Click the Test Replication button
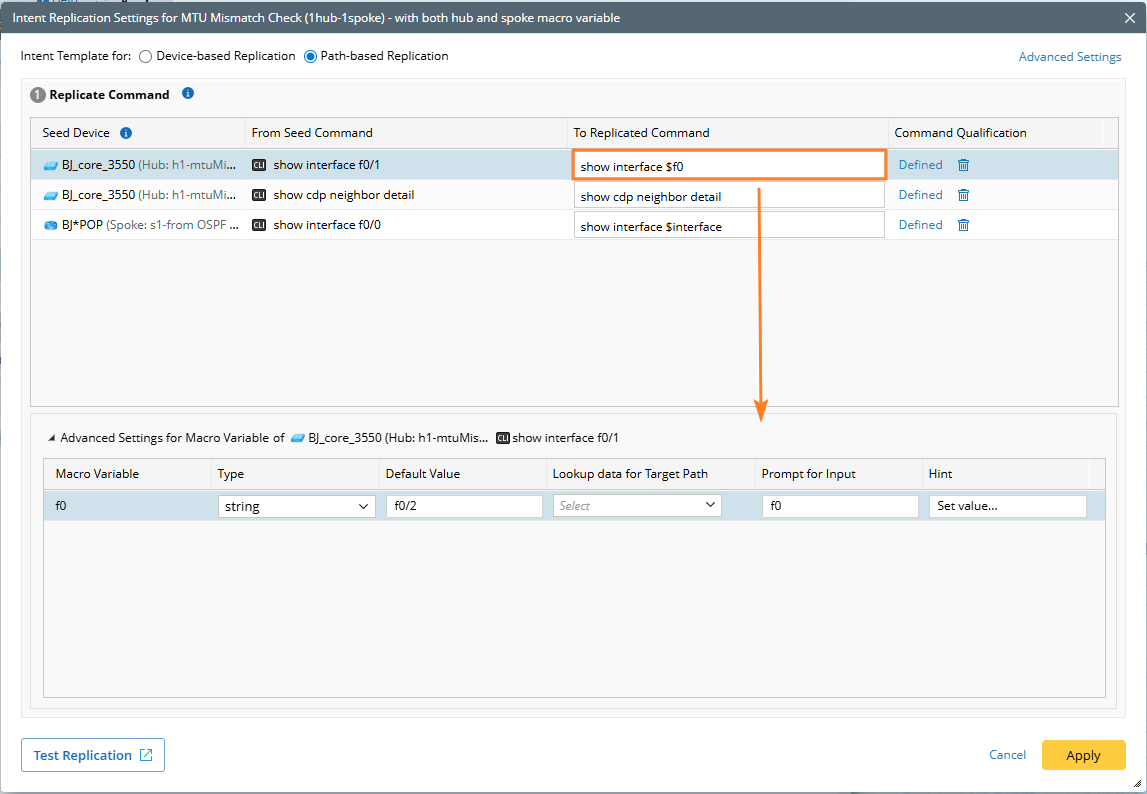This screenshot has height=794, width=1147. coord(93,755)
